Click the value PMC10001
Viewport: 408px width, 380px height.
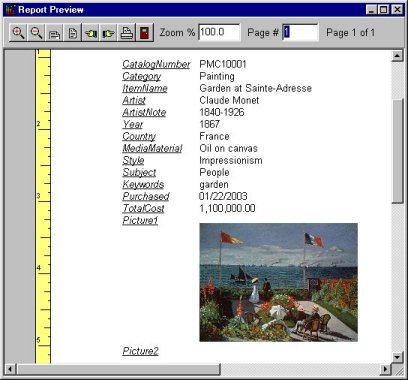[x=223, y=64]
